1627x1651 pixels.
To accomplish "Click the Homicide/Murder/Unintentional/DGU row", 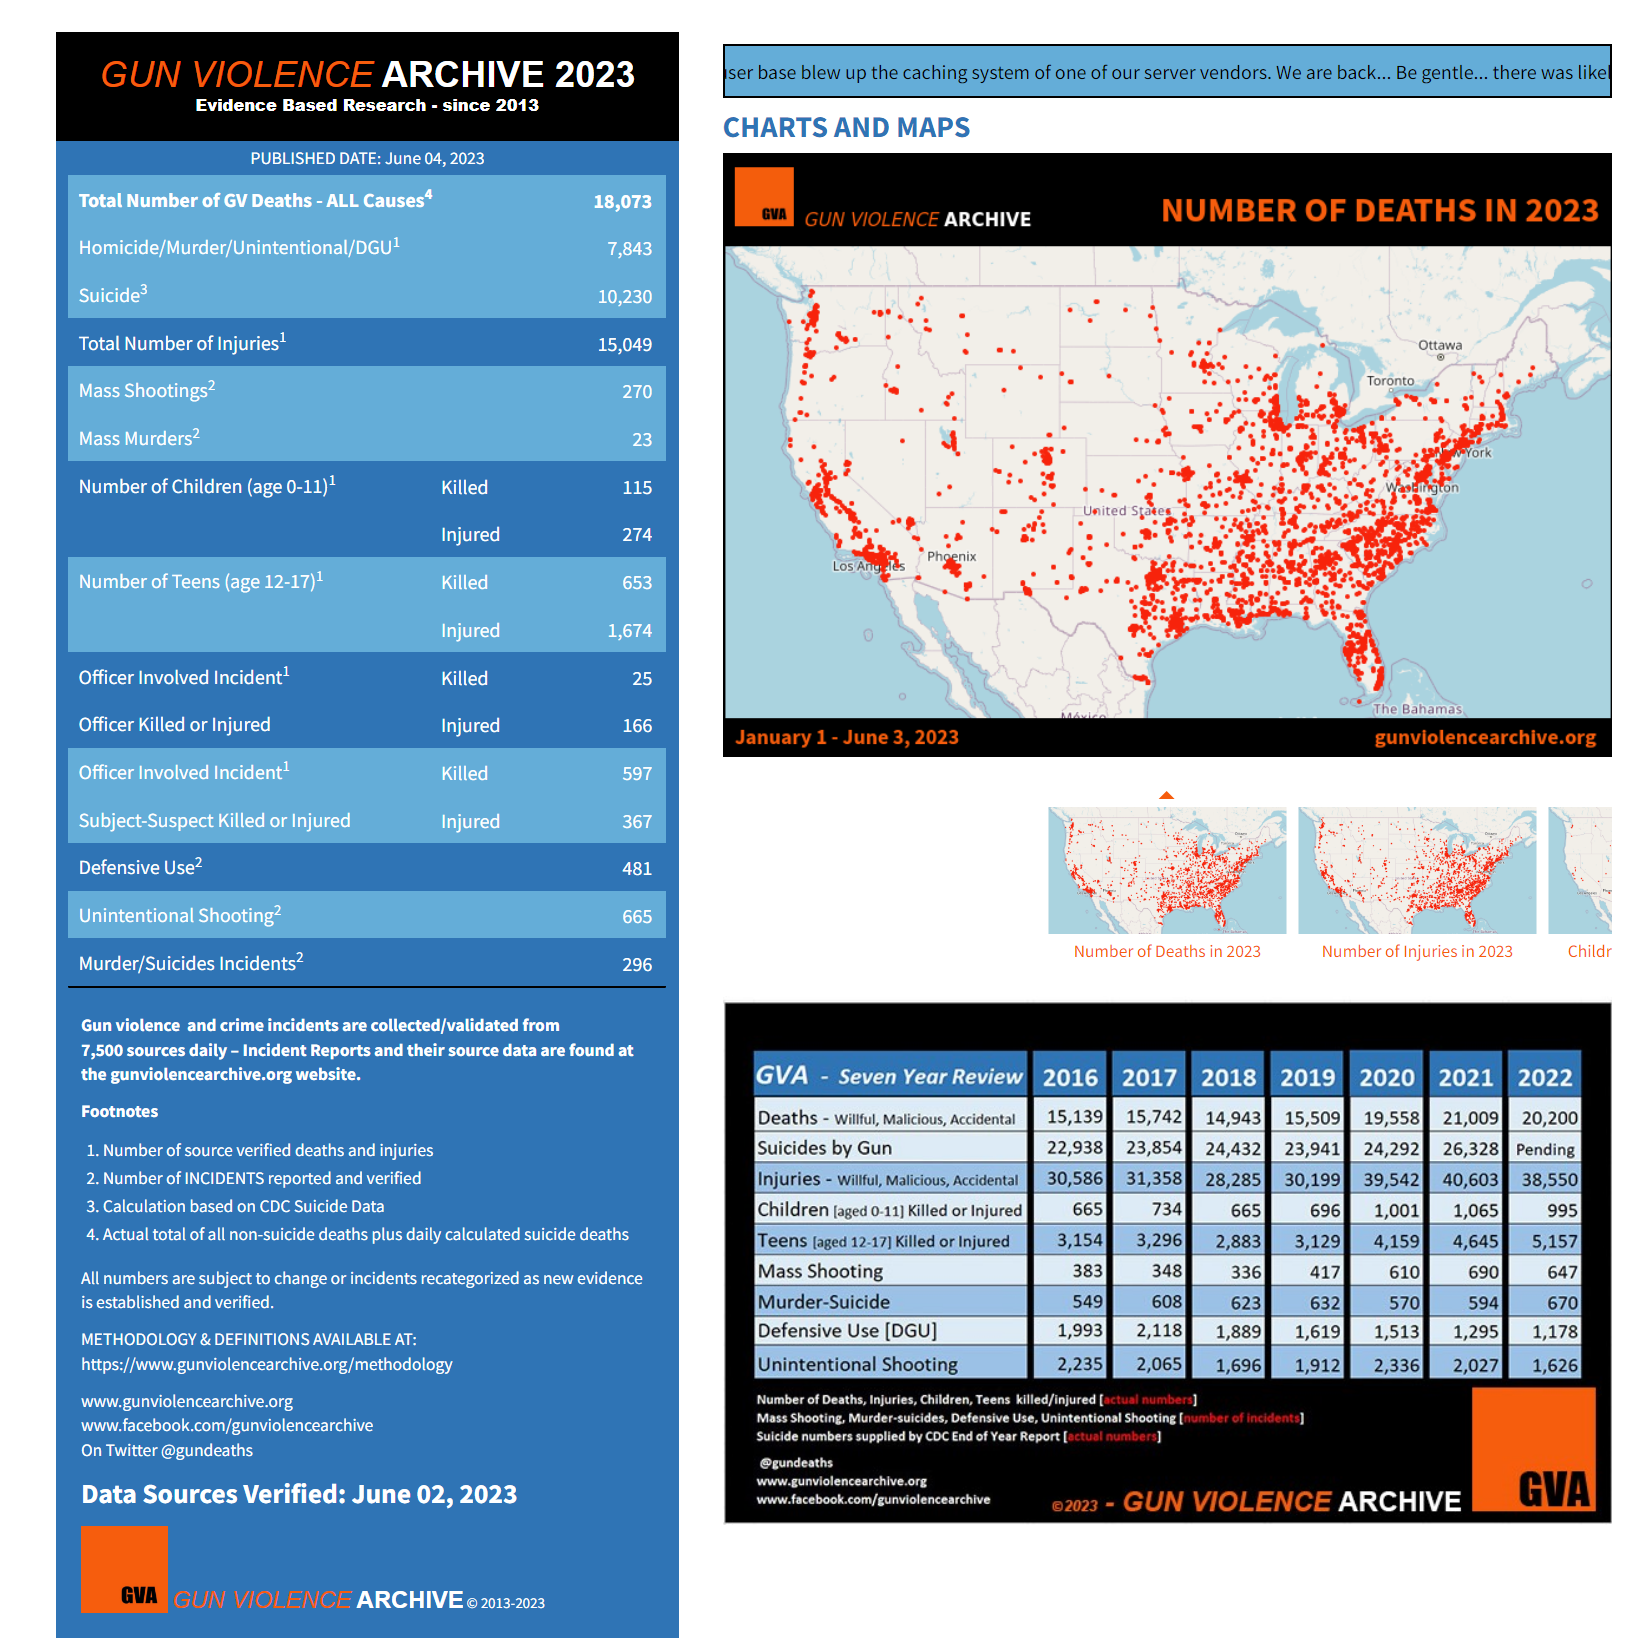I will [367, 247].
